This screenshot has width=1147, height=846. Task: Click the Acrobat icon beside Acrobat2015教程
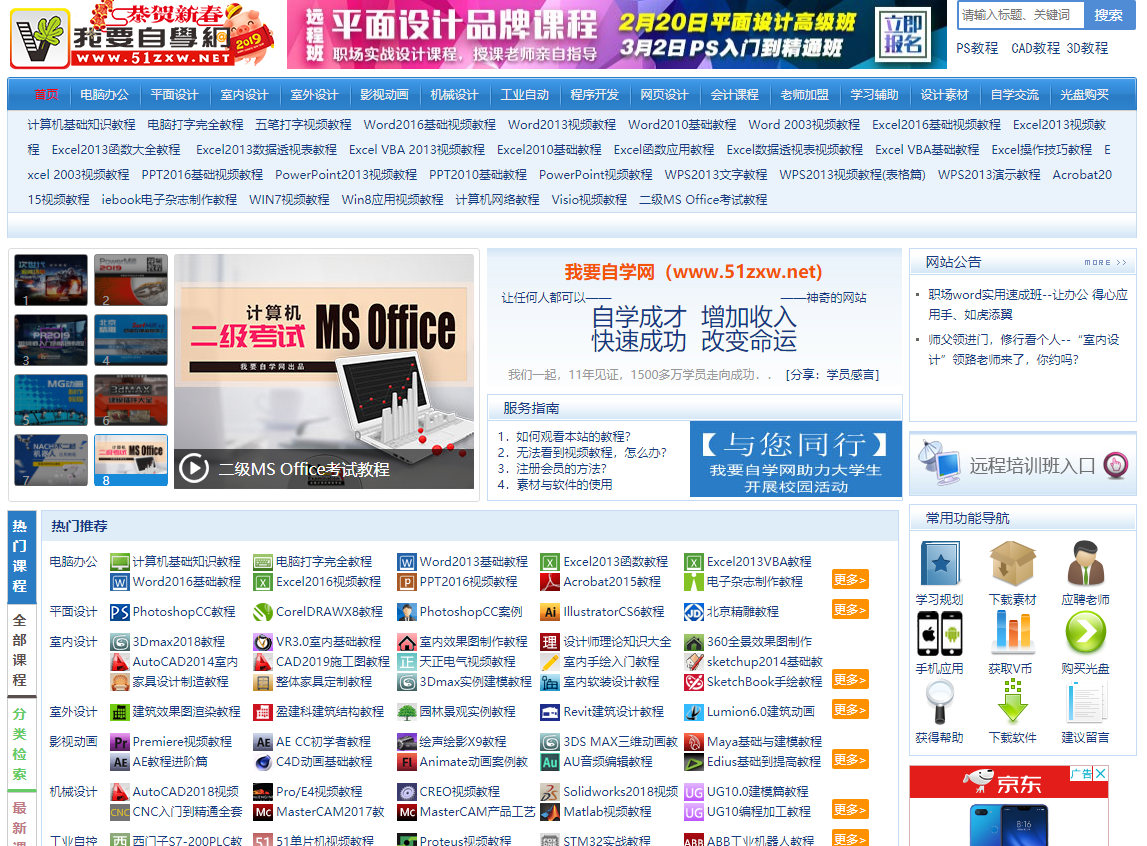click(550, 582)
